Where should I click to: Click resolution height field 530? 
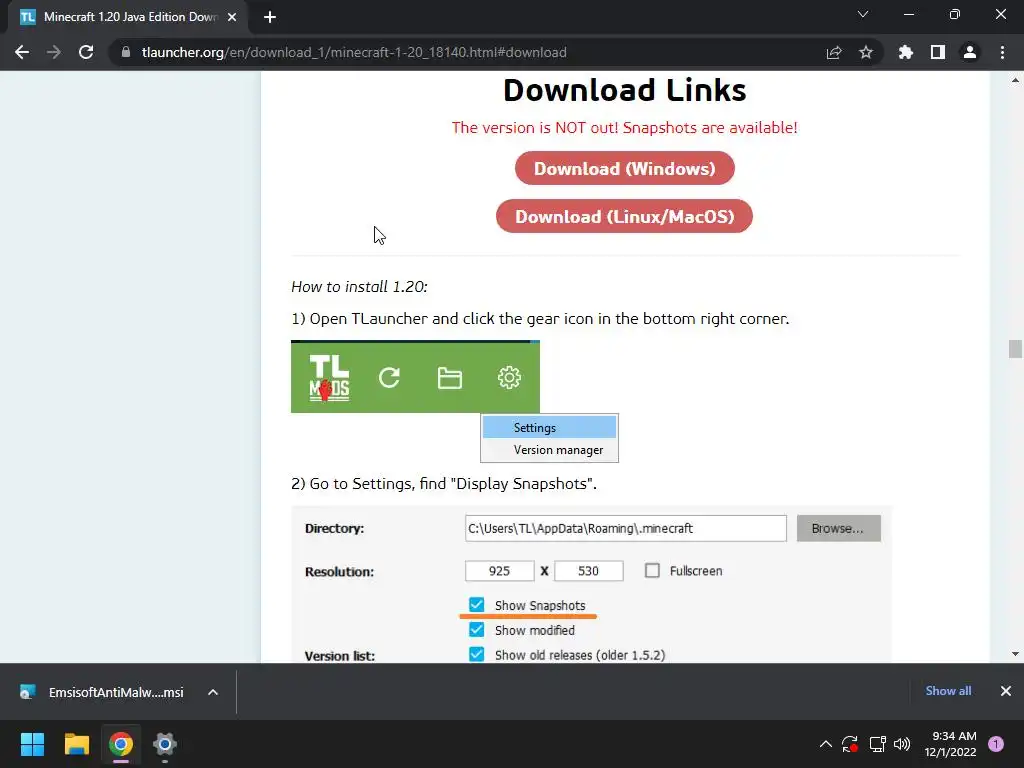pos(588,571)
